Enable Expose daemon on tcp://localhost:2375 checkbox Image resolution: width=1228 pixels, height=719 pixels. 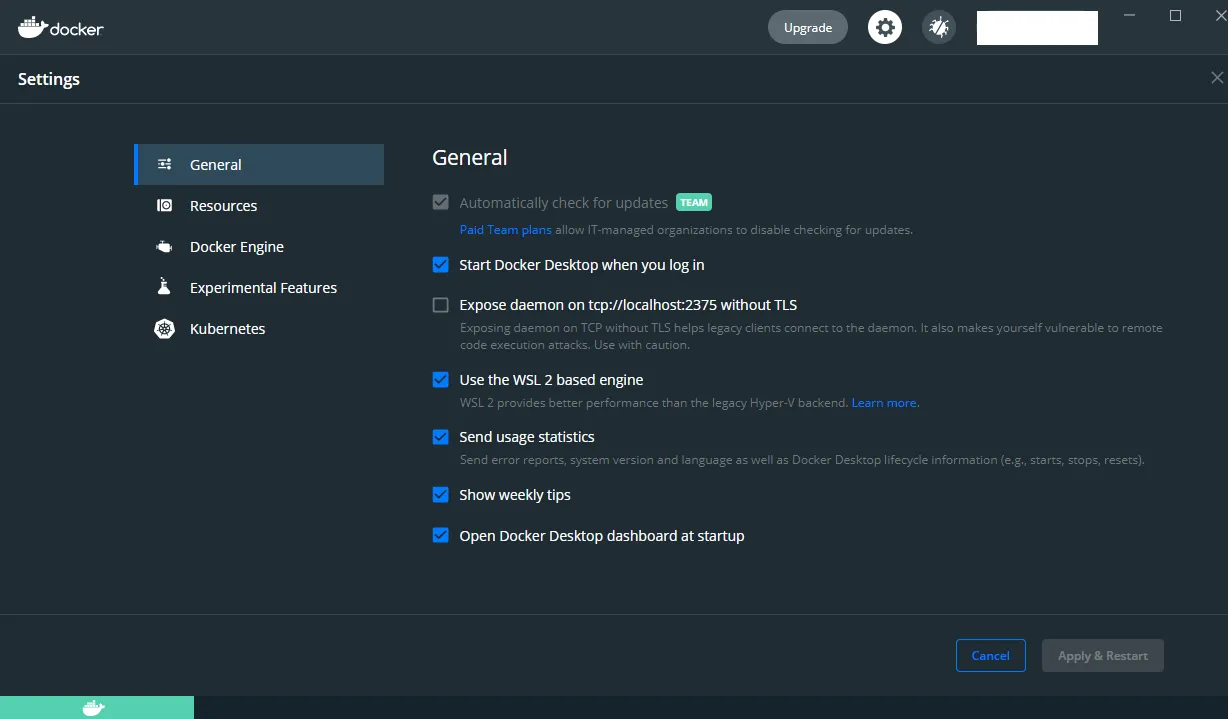[x=440, y=305]
